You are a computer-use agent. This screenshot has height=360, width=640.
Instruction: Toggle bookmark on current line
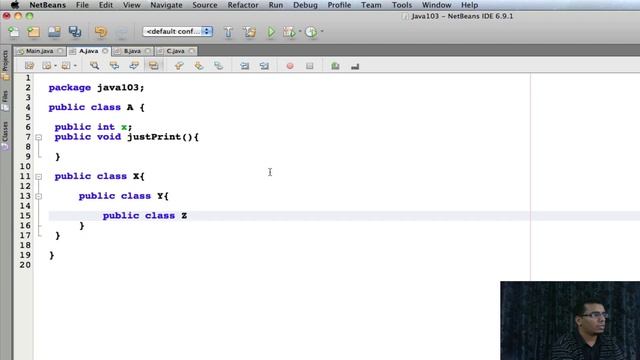click(x=218, y=66)
